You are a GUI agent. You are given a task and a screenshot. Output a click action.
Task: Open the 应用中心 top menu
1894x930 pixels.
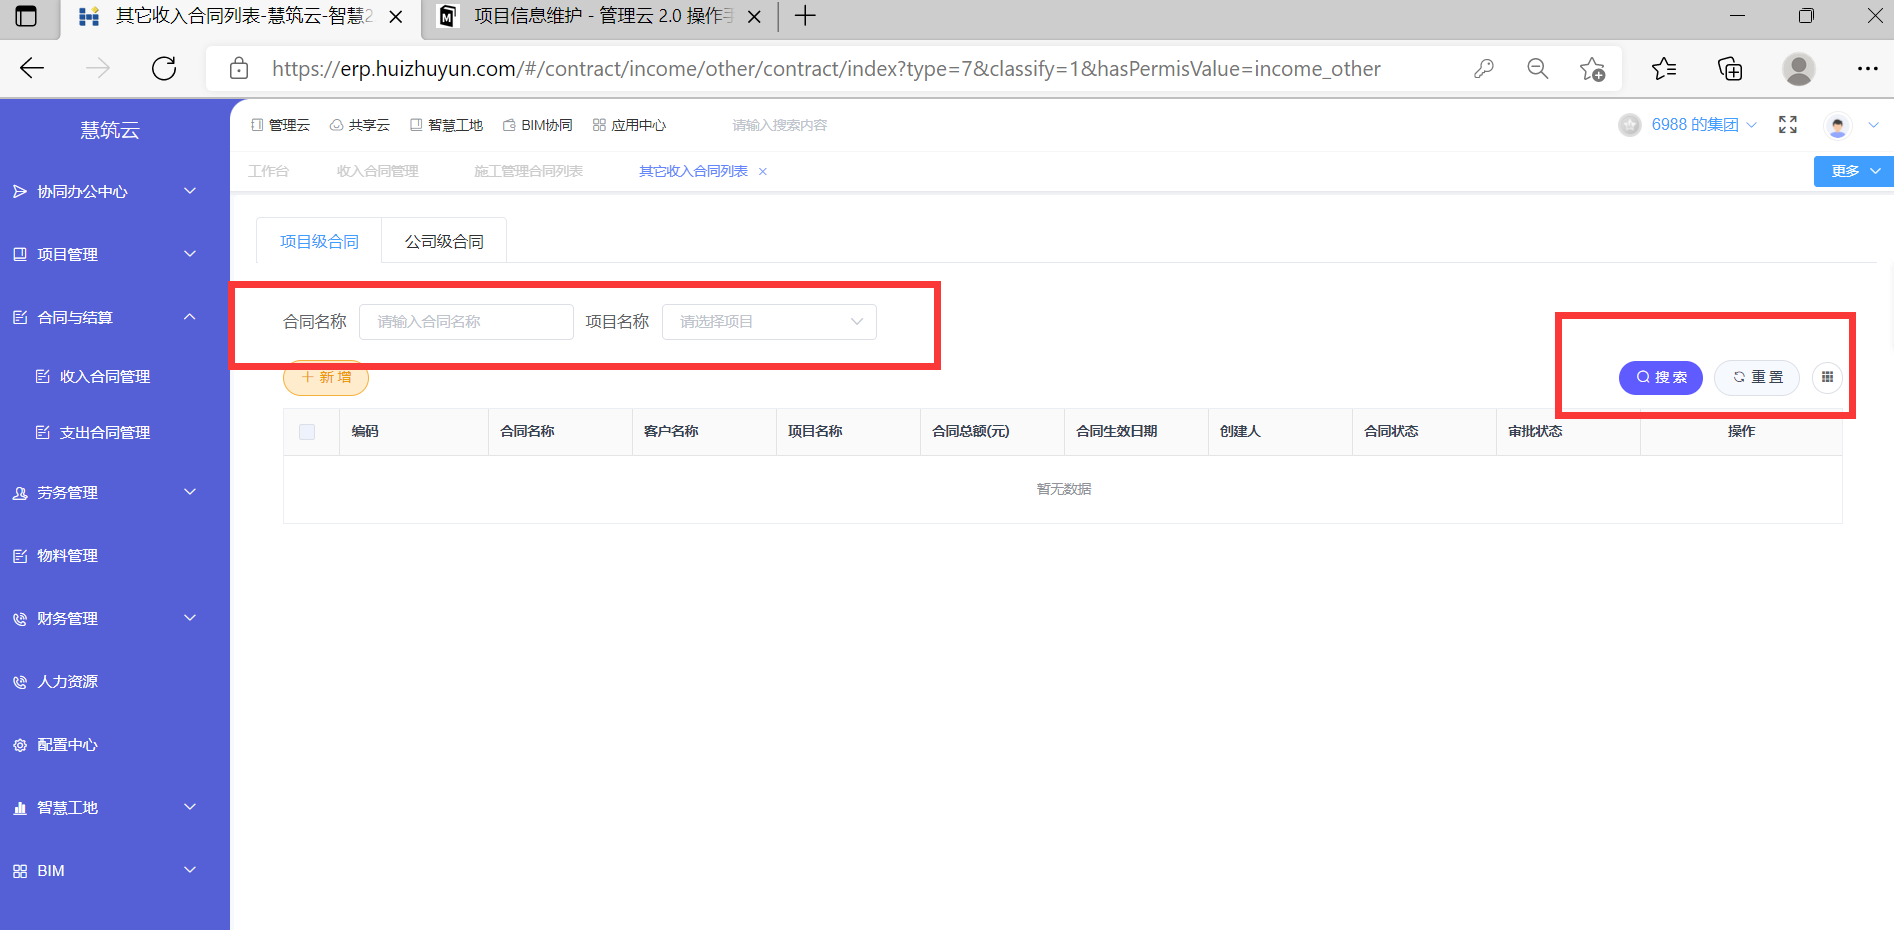[629, 125]
